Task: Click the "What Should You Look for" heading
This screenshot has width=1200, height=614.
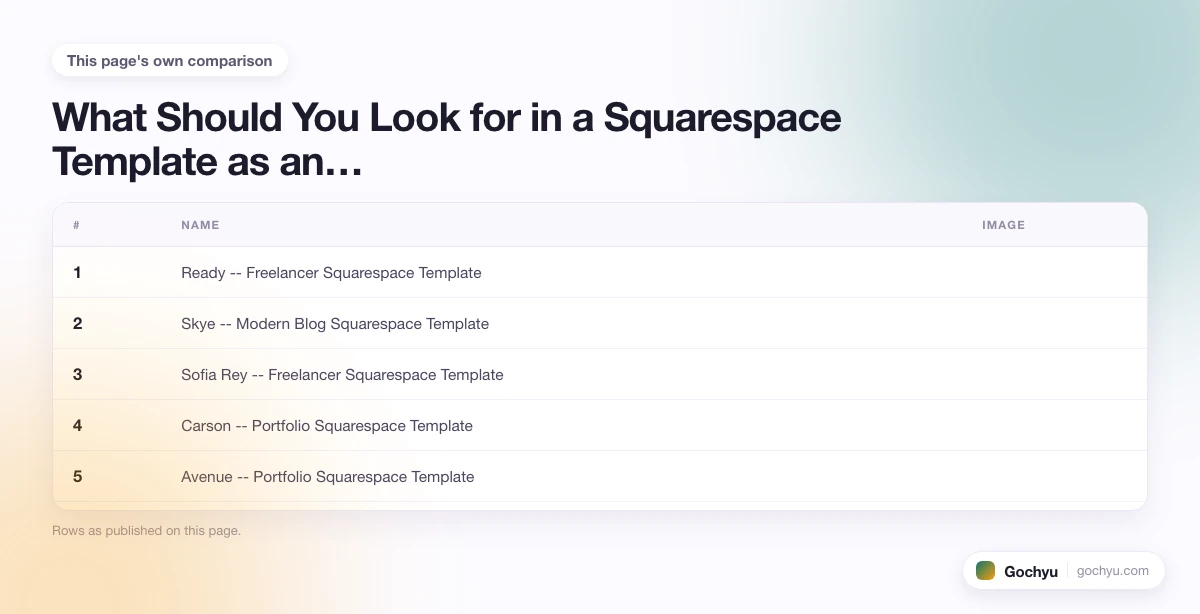Action: point(447,139)
